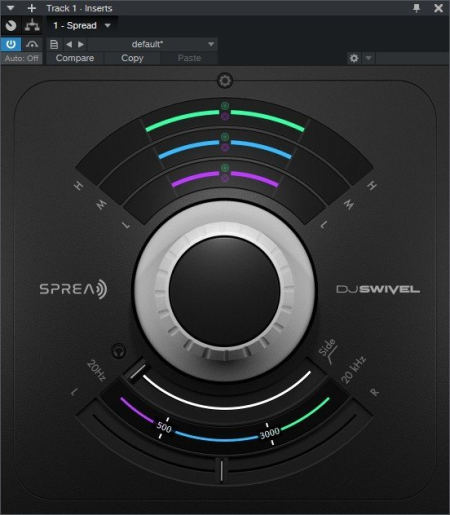Toggle Auto: Off automation mode
The width and height of the screenshot is (450, 515).
pos(21,58)
